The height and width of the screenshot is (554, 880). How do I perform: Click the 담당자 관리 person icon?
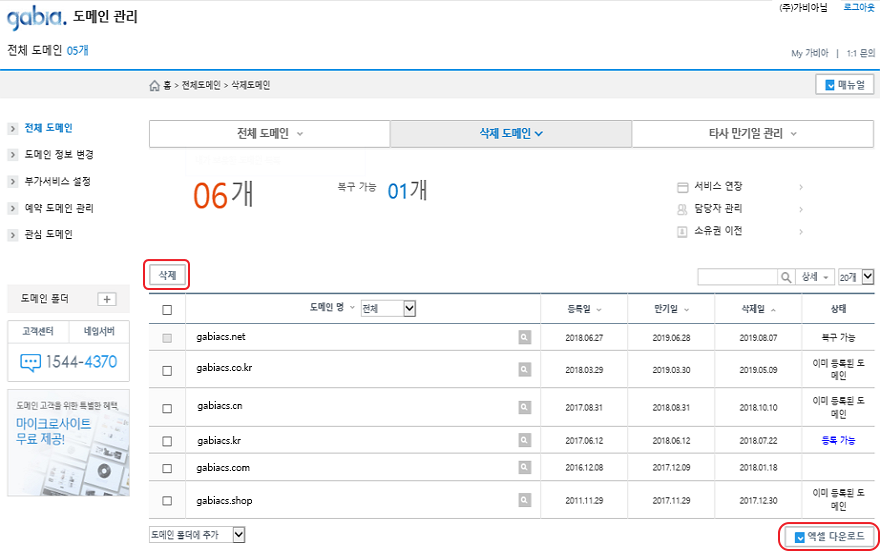[x=682, y=209]
